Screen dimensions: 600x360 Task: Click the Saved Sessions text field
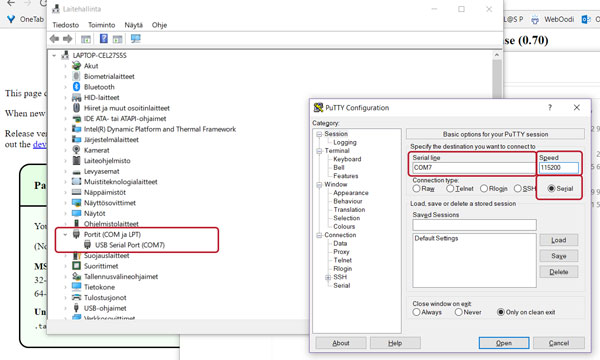click(474, 225)
